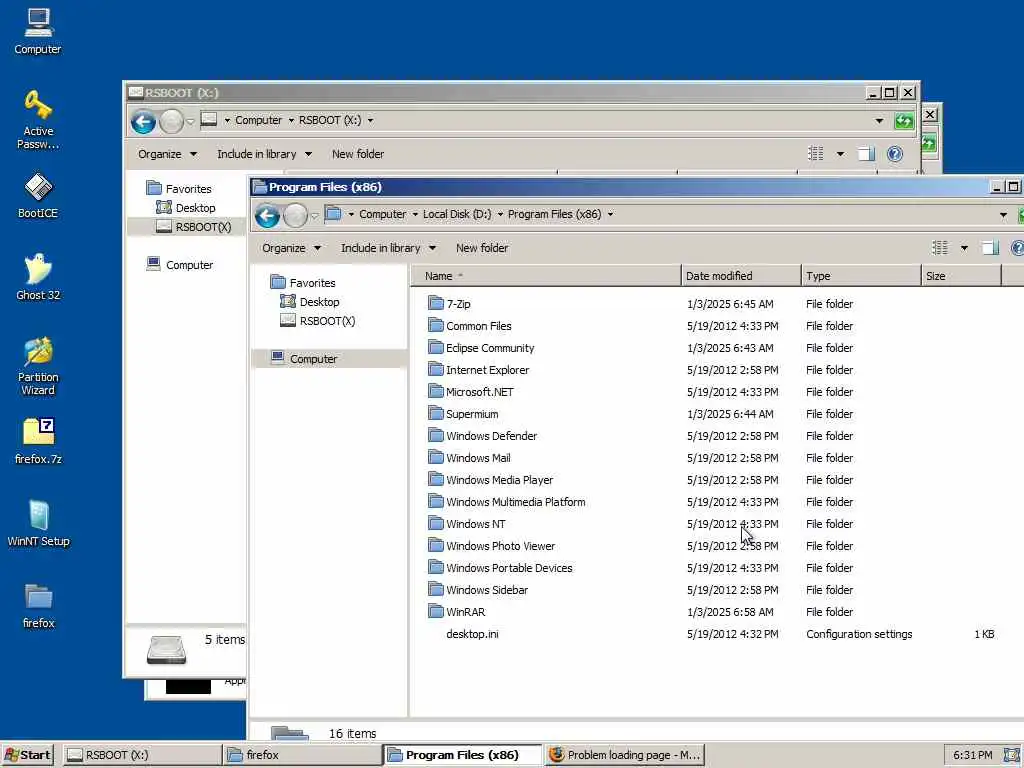1024x768 pixels.
Task: Switch to Problem loading page taskbar button
Action: (626, 755)
